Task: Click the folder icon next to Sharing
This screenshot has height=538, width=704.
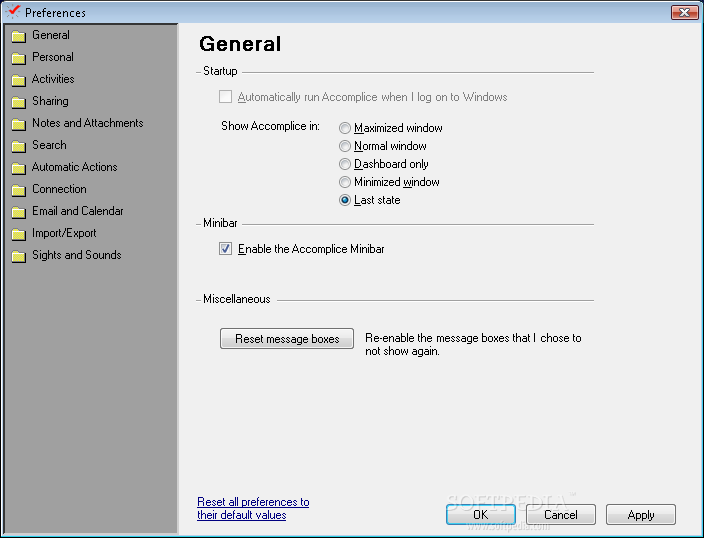Action: [18, 102]
